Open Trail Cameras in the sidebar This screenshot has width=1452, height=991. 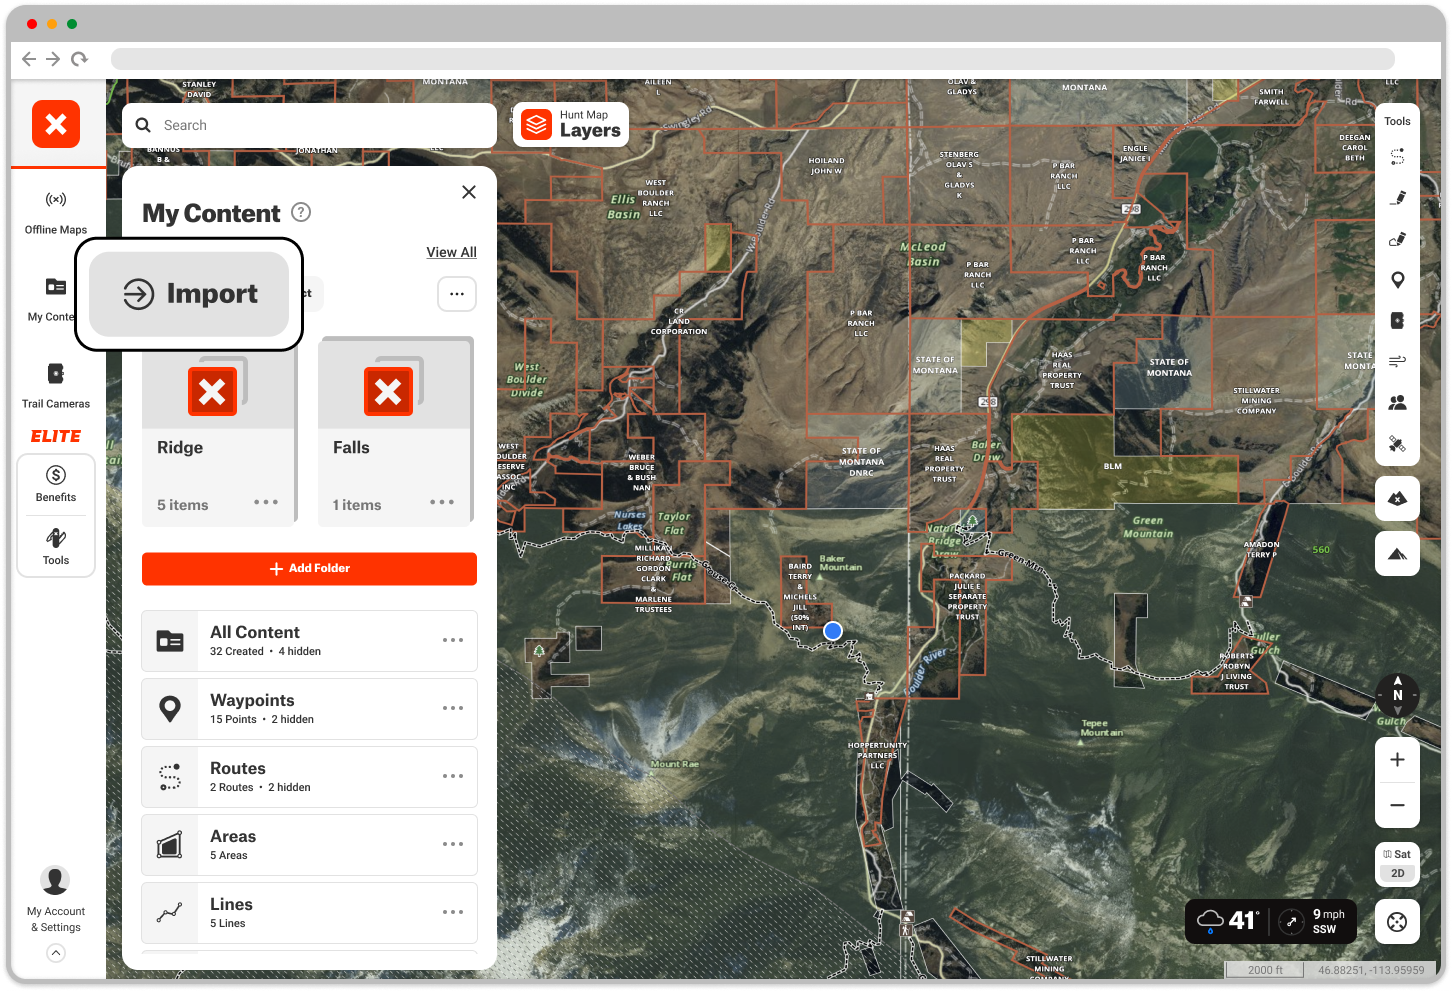point(56,386)
